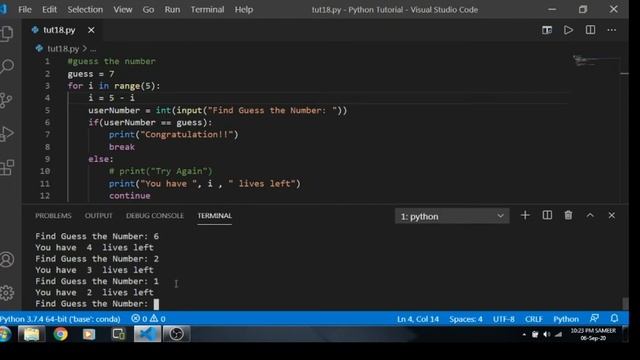This screenshot has width=640, height=360.
Task: Select Python 3.7.4 interpreter in status bar
Action: 60,319
